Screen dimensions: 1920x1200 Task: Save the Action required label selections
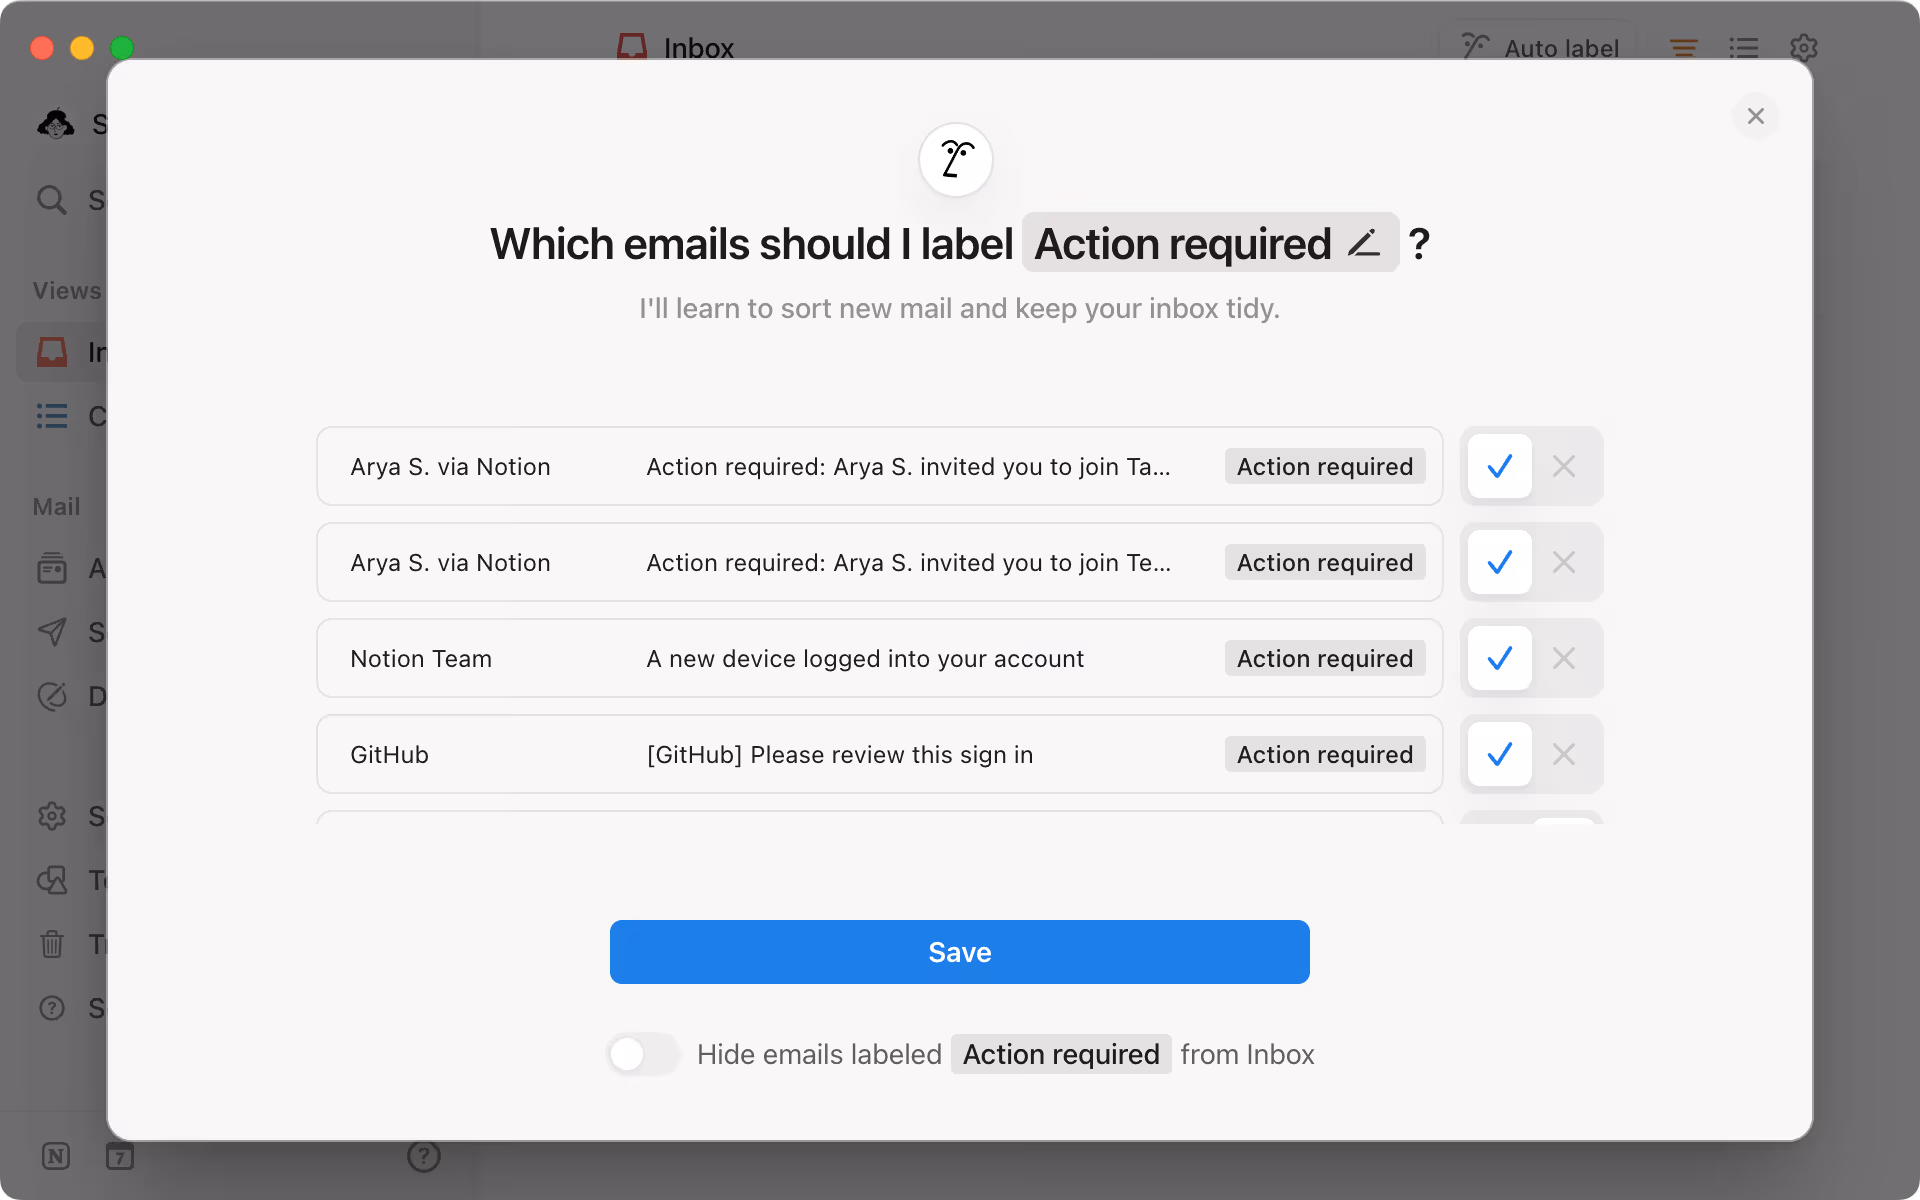(x=958, y=952)
